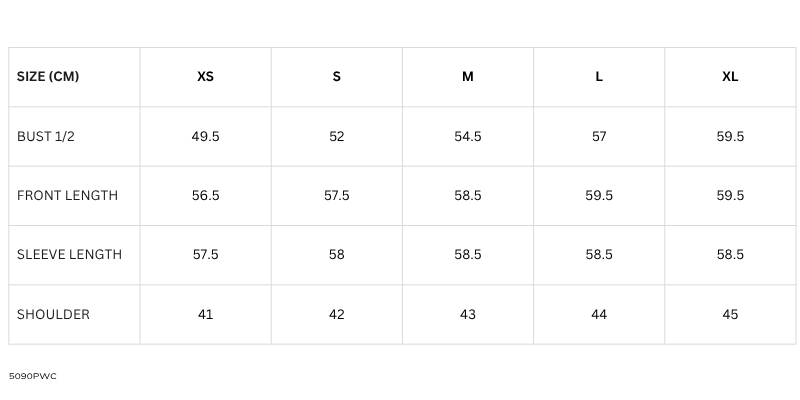The height and width of the screenshot is (400, 800).
Task: Click the L size column header
Action: 599,77
